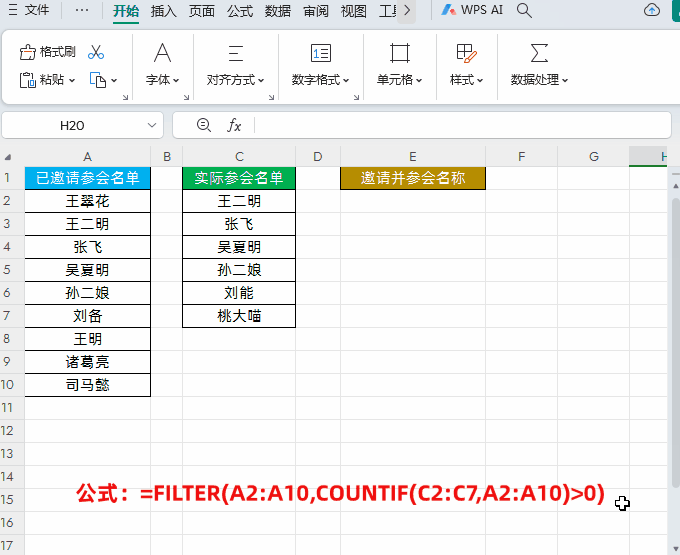Click the fx insert function icon
680x555 pixels.
[x=234, y=125]
